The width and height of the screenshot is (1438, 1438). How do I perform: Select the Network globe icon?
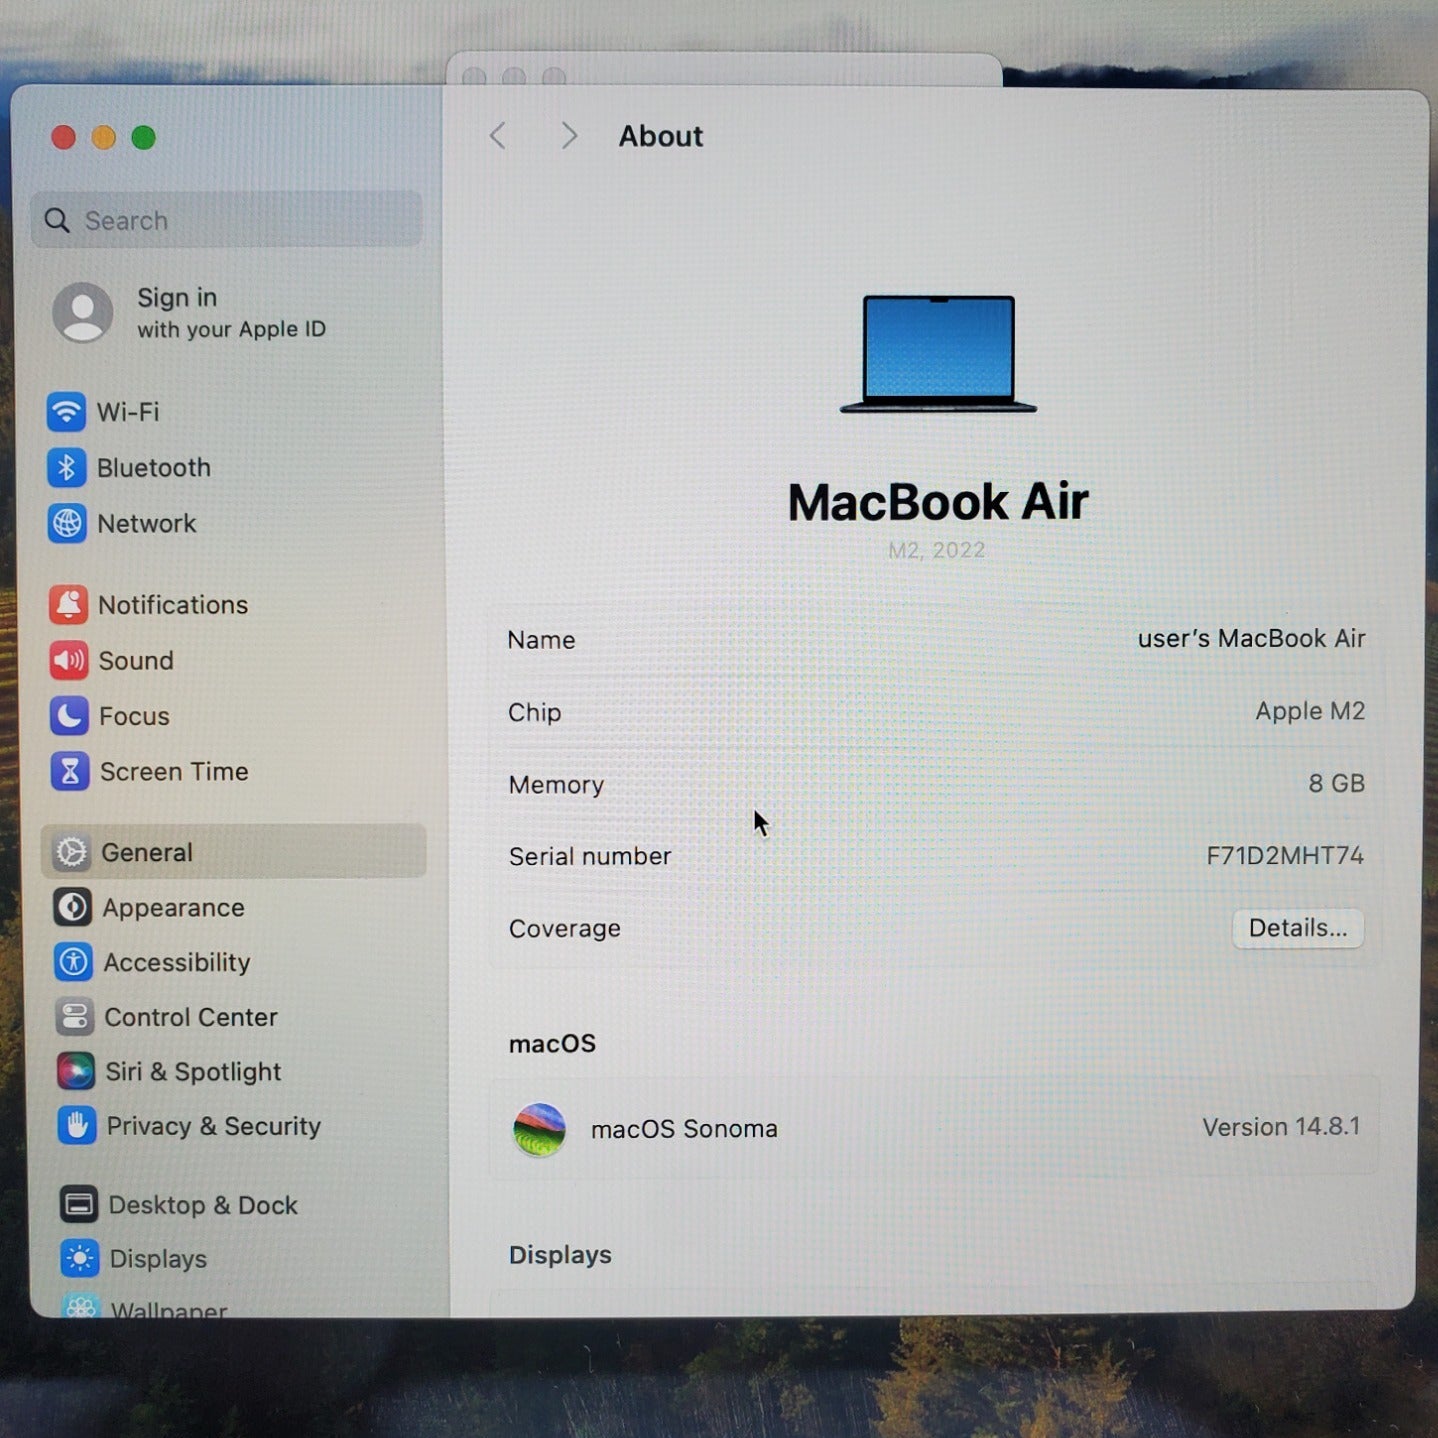(67, 524)
